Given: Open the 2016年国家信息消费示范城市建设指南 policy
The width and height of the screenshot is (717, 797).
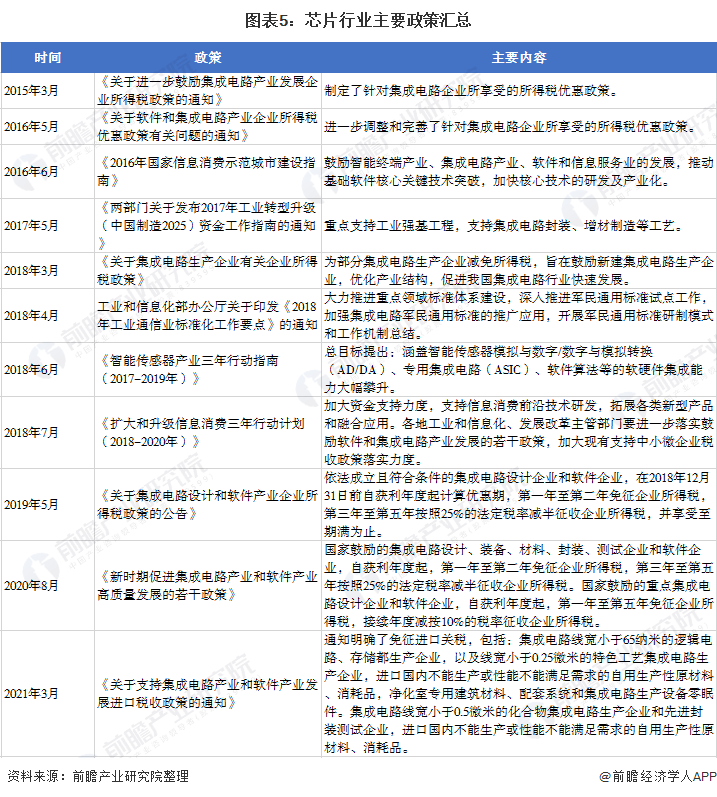Looking at the screenshot, I should 208,172.
